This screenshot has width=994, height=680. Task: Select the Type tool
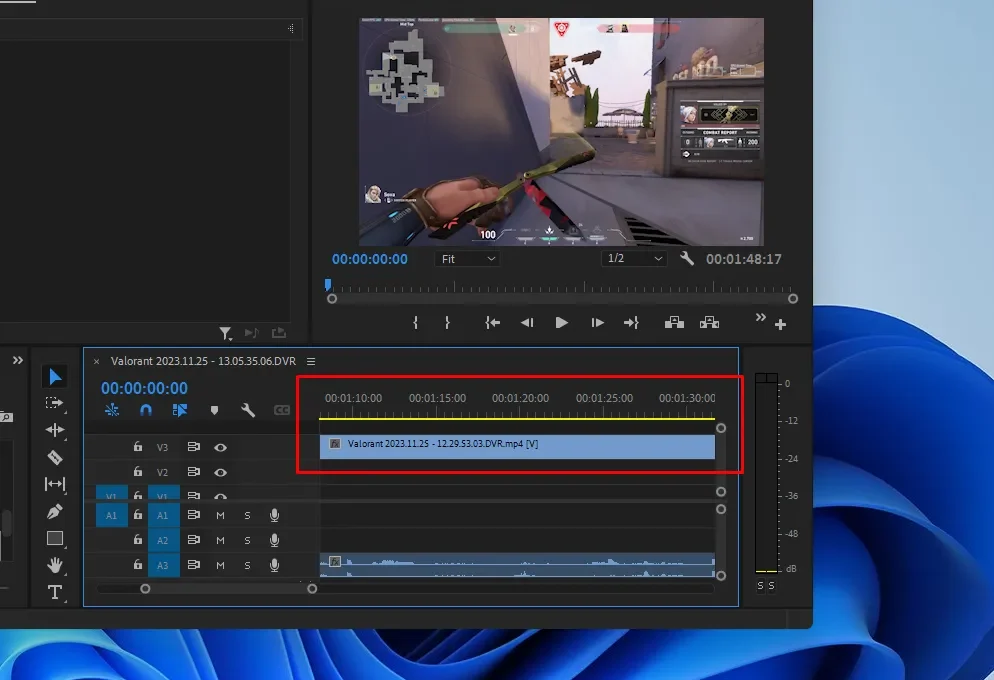[x=55, y=592]
